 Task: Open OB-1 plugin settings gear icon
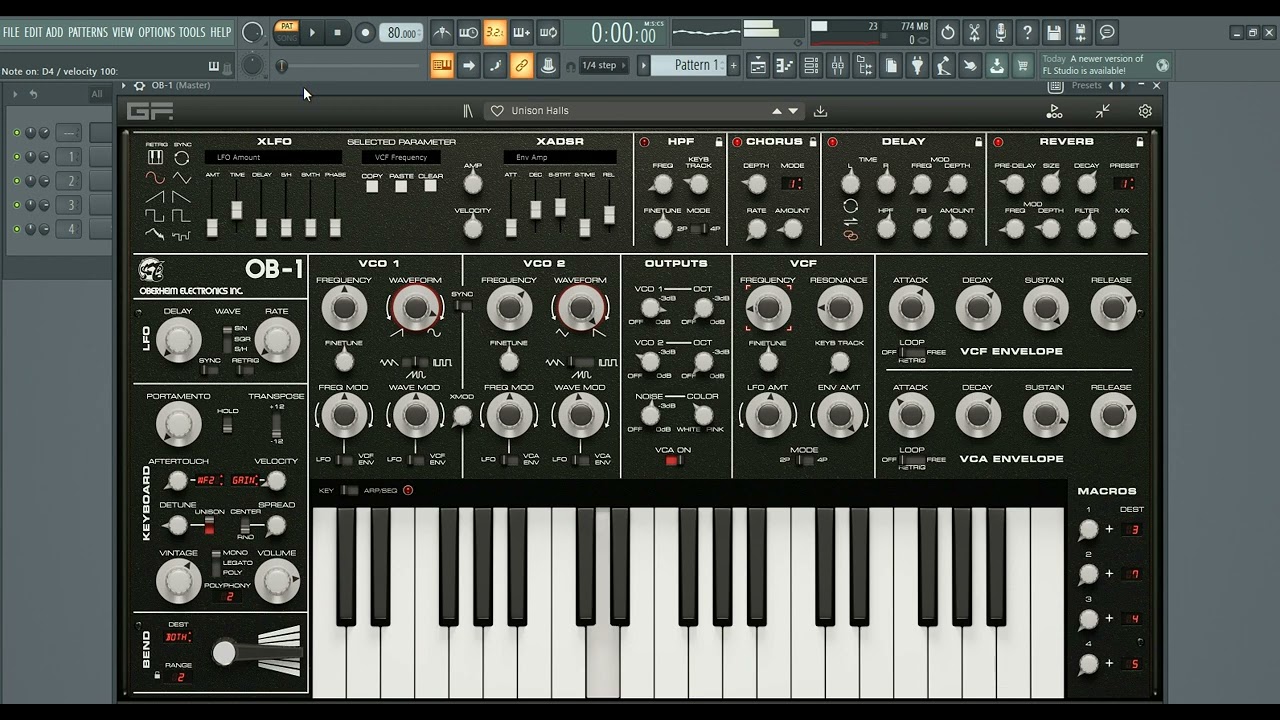click(x=1145, y=111)
